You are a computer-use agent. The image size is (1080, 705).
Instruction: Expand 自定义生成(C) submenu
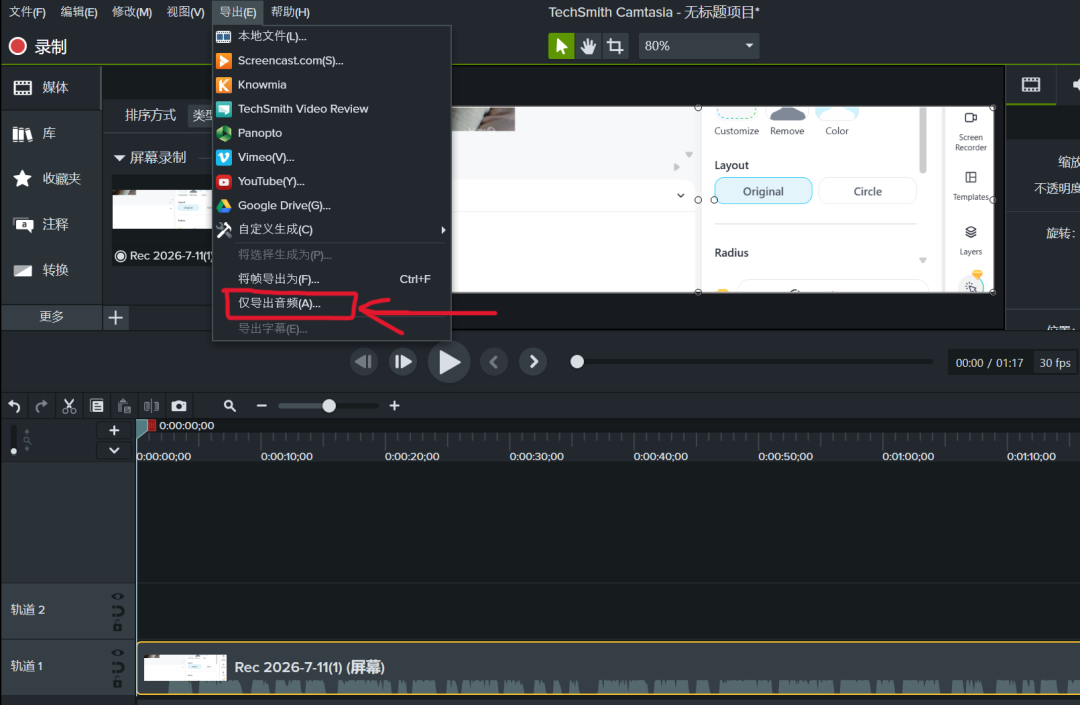332,229
